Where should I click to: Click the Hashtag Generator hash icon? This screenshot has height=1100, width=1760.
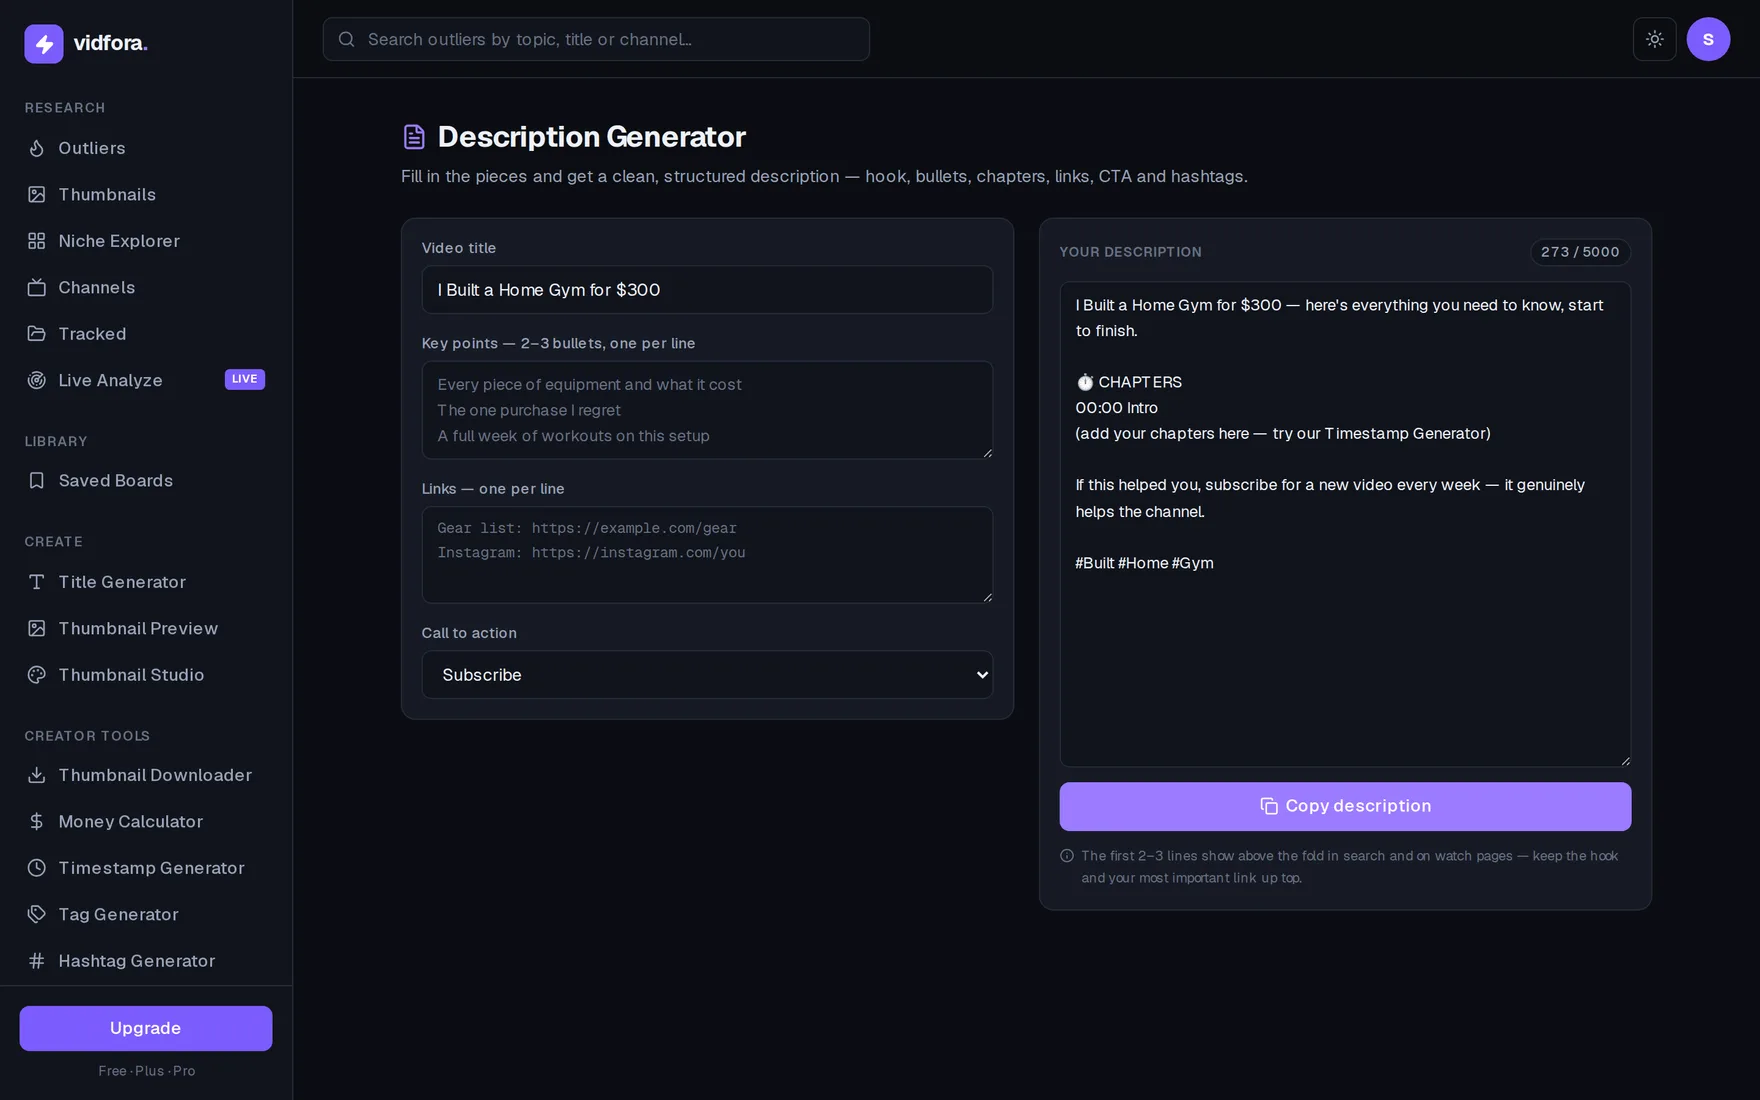click(37, 961)
